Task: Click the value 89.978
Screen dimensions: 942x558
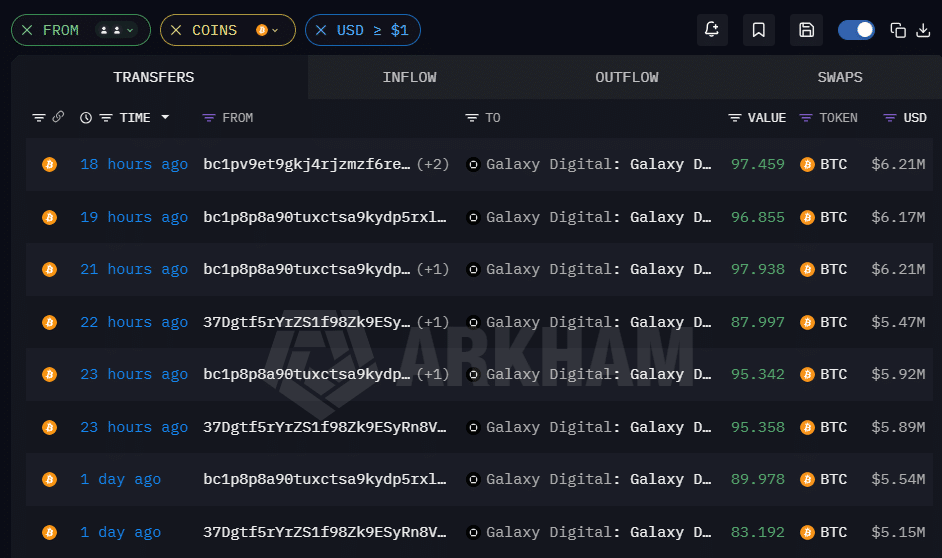Action: click(758, 480)
